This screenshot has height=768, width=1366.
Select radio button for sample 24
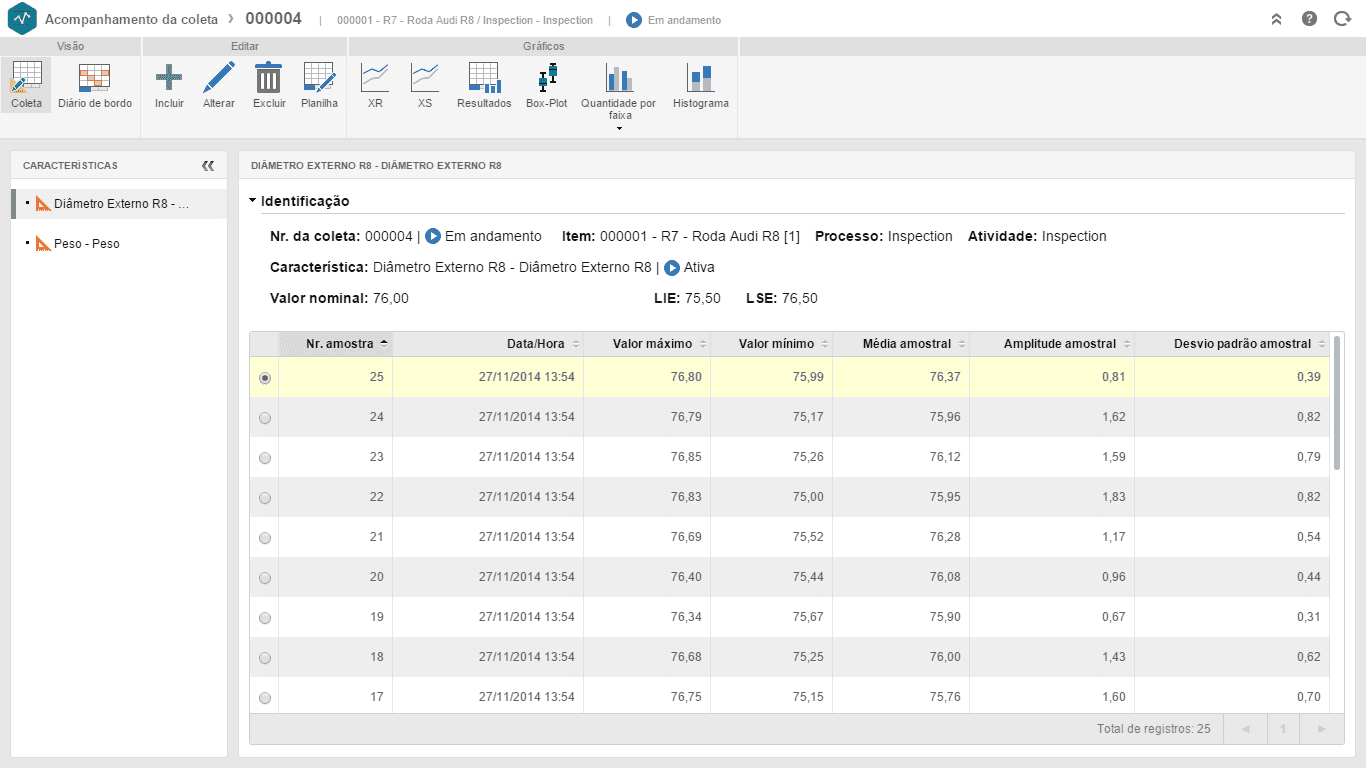264,418
